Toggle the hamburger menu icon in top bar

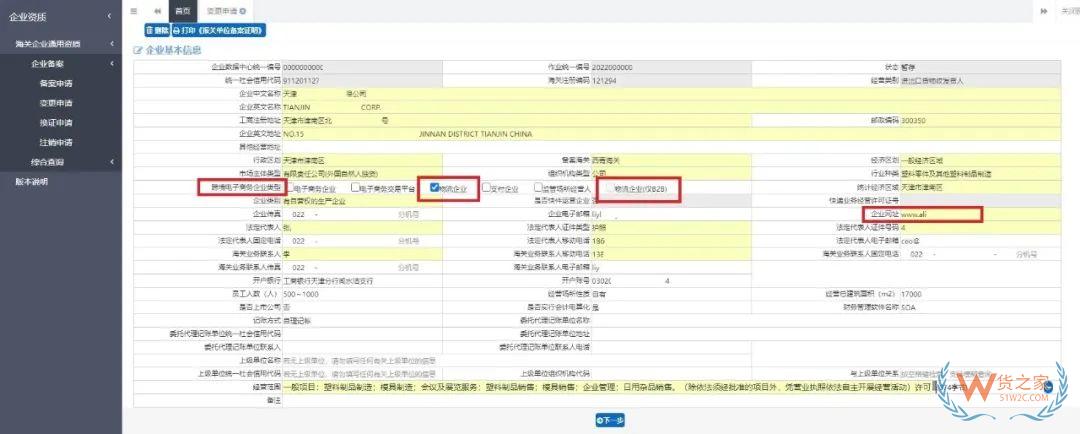coord(134,11)
